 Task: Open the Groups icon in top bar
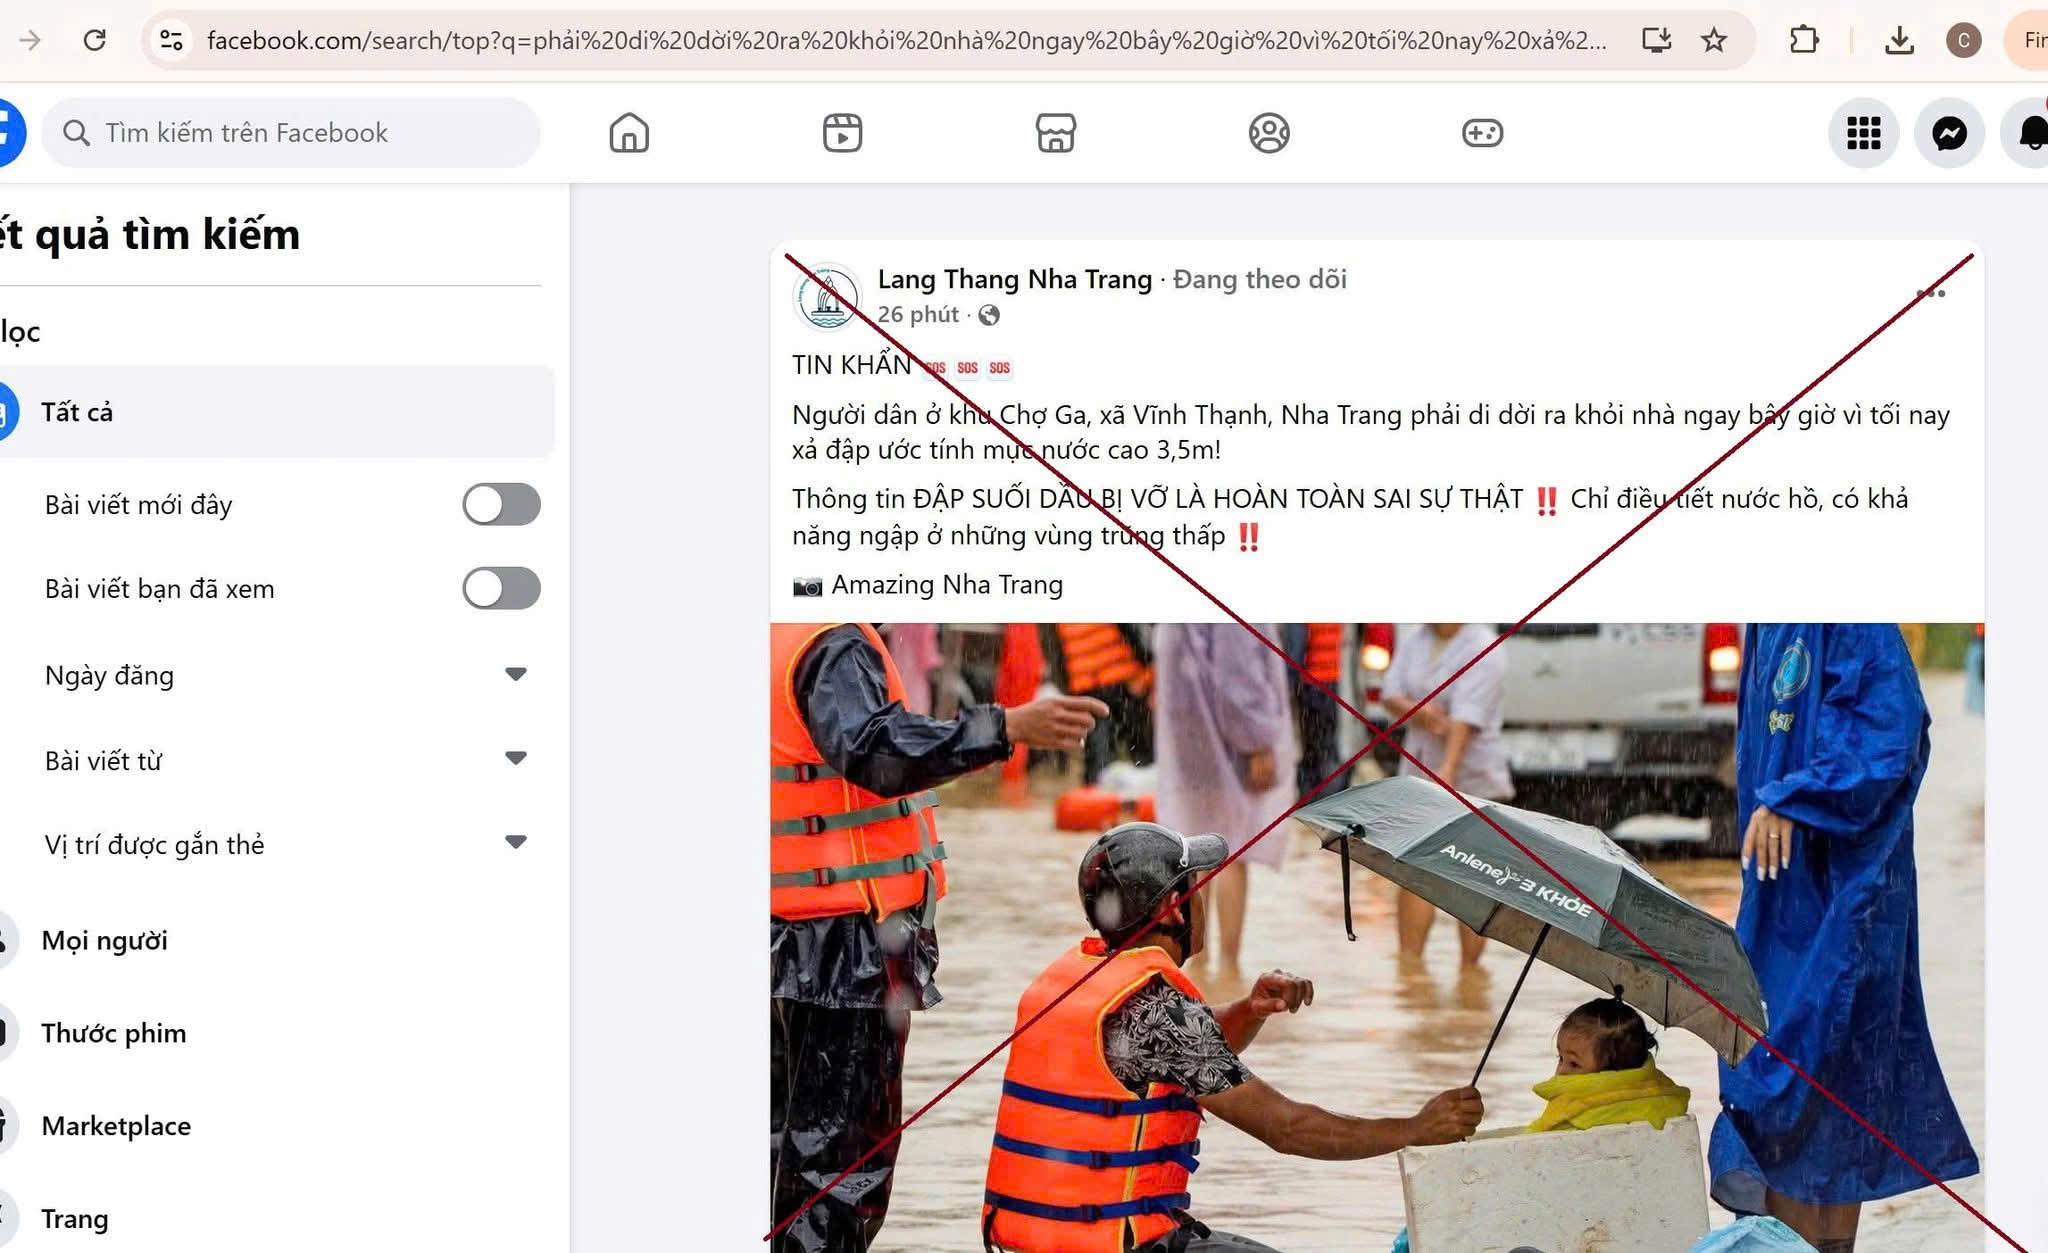(1269, 133)
